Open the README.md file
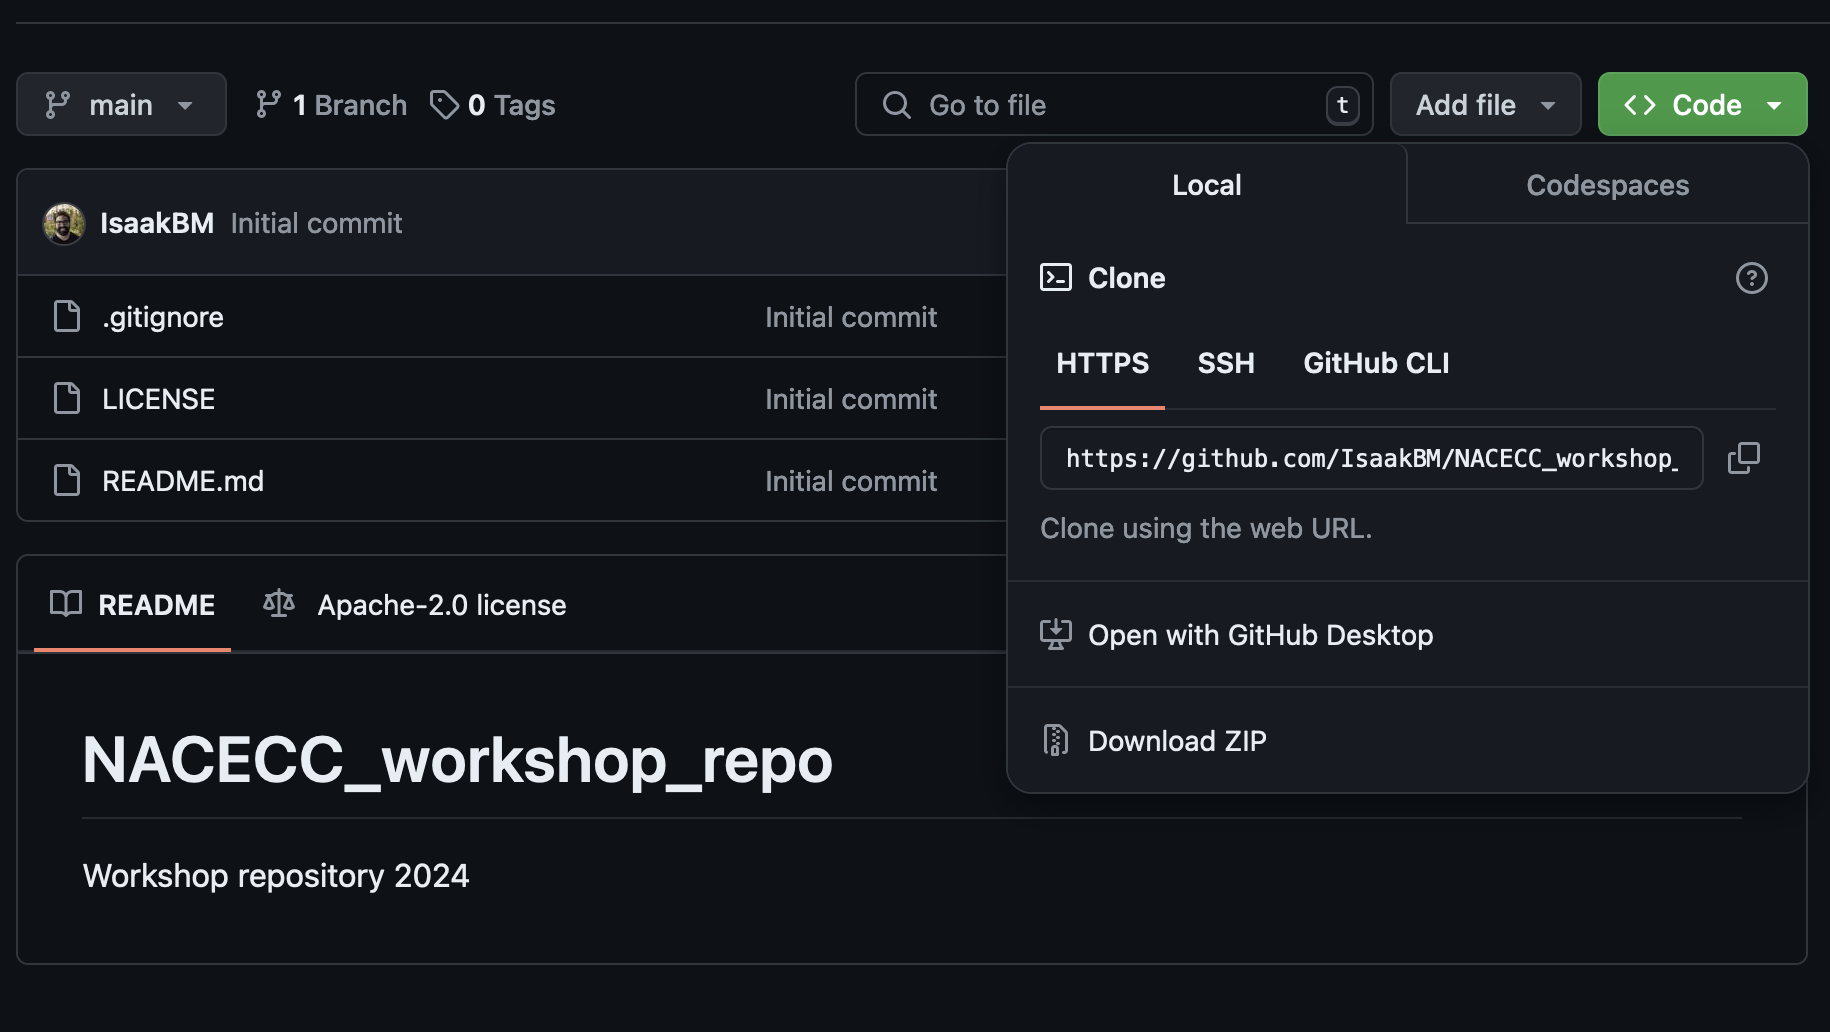Screen dimensions: 1830x1032 point(183,481)
